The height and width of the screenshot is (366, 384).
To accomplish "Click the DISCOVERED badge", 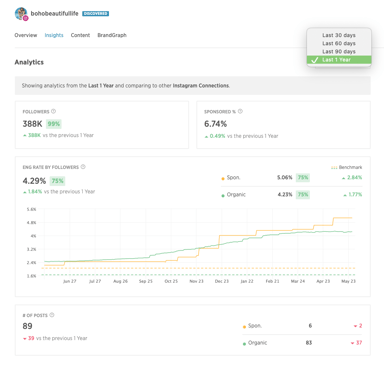I will [x=95, y=14].
